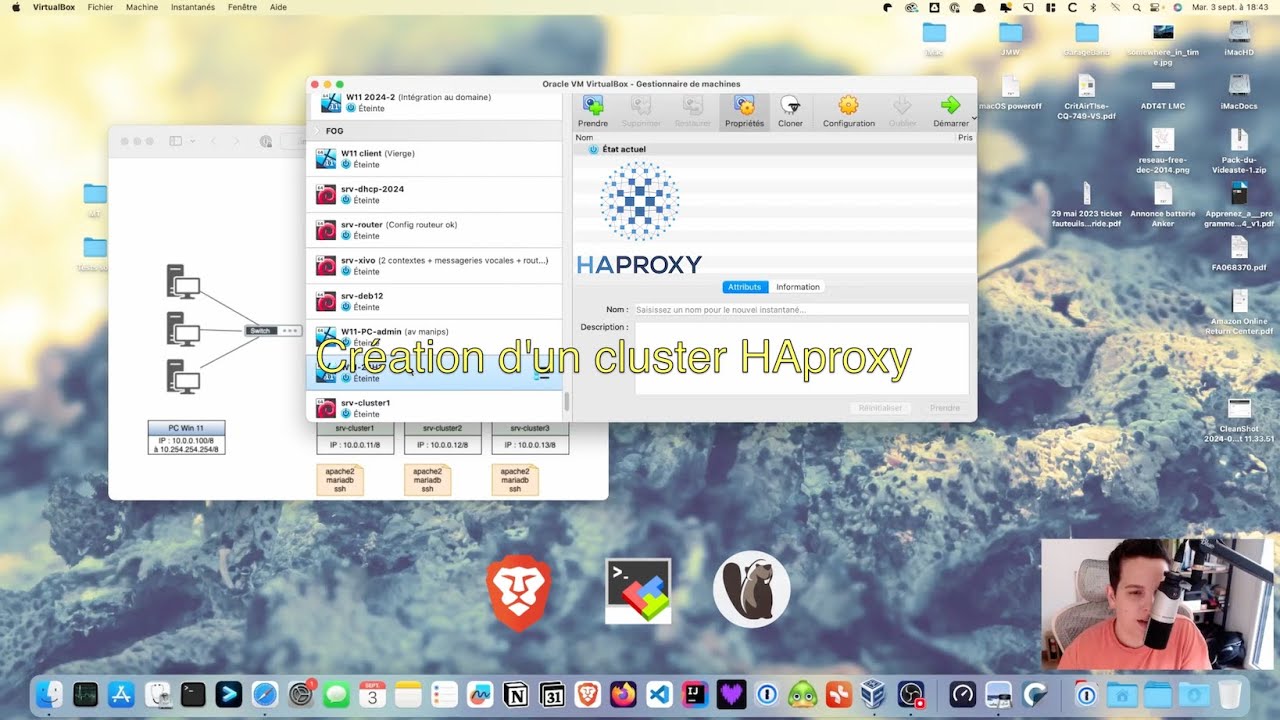Open Messages from the Dock
This screenshot has width=1280, height=720.
(x=337, y=693)
